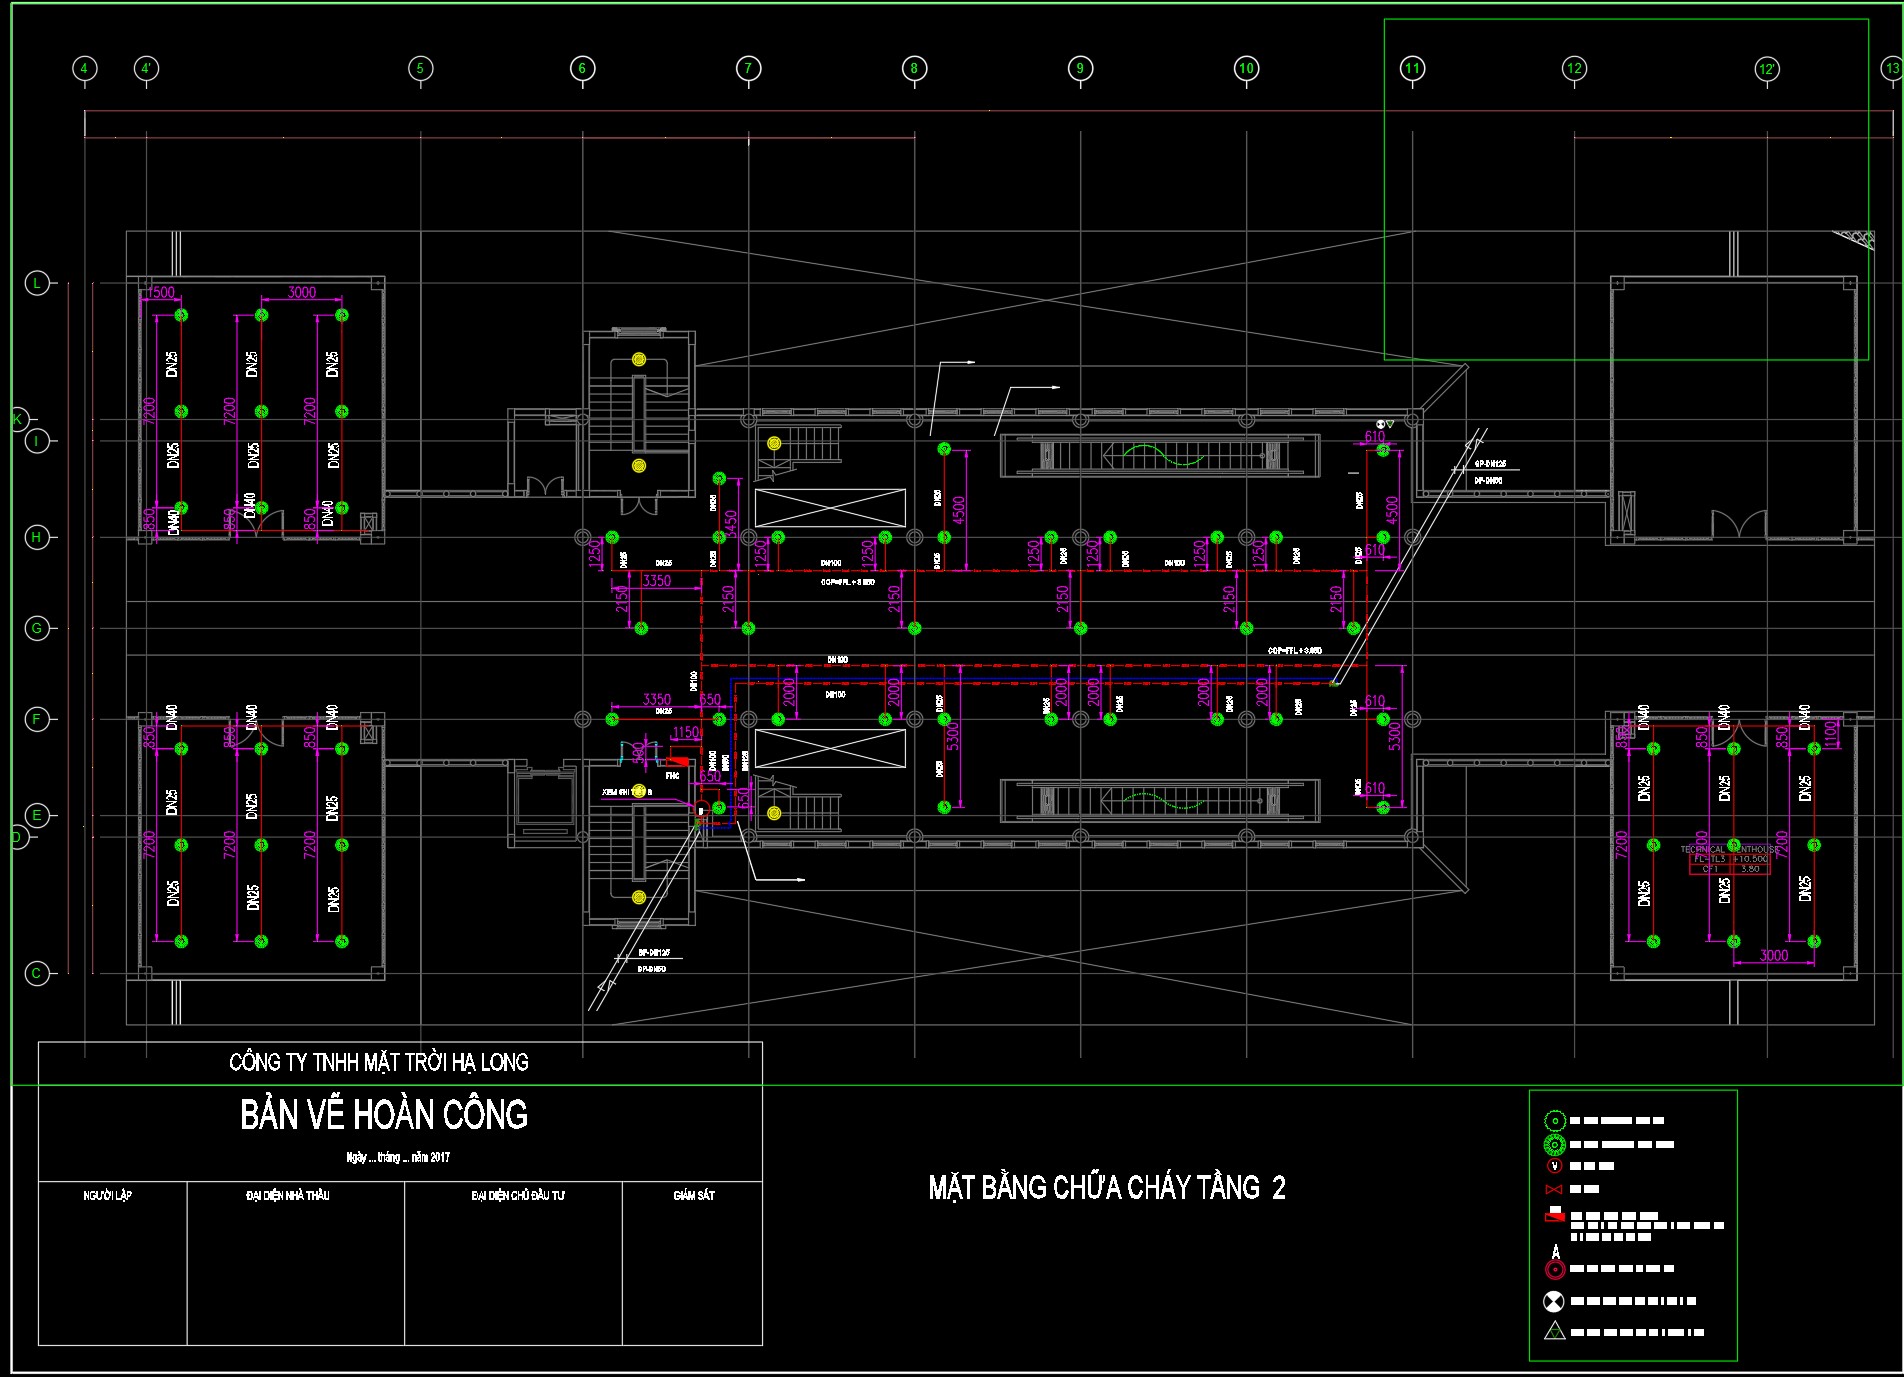Pick the crimson concentric circle legend symbol
Image resolution: width=1904 pixels, height=1377 pixels.
(1555, 1270)
